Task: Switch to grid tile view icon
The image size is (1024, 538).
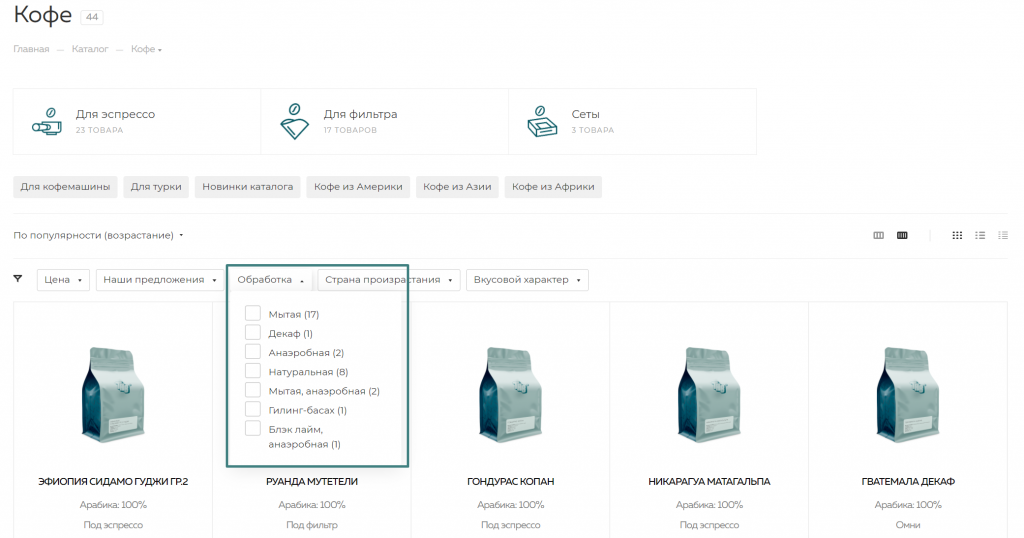Action: (x=957, y=235)
